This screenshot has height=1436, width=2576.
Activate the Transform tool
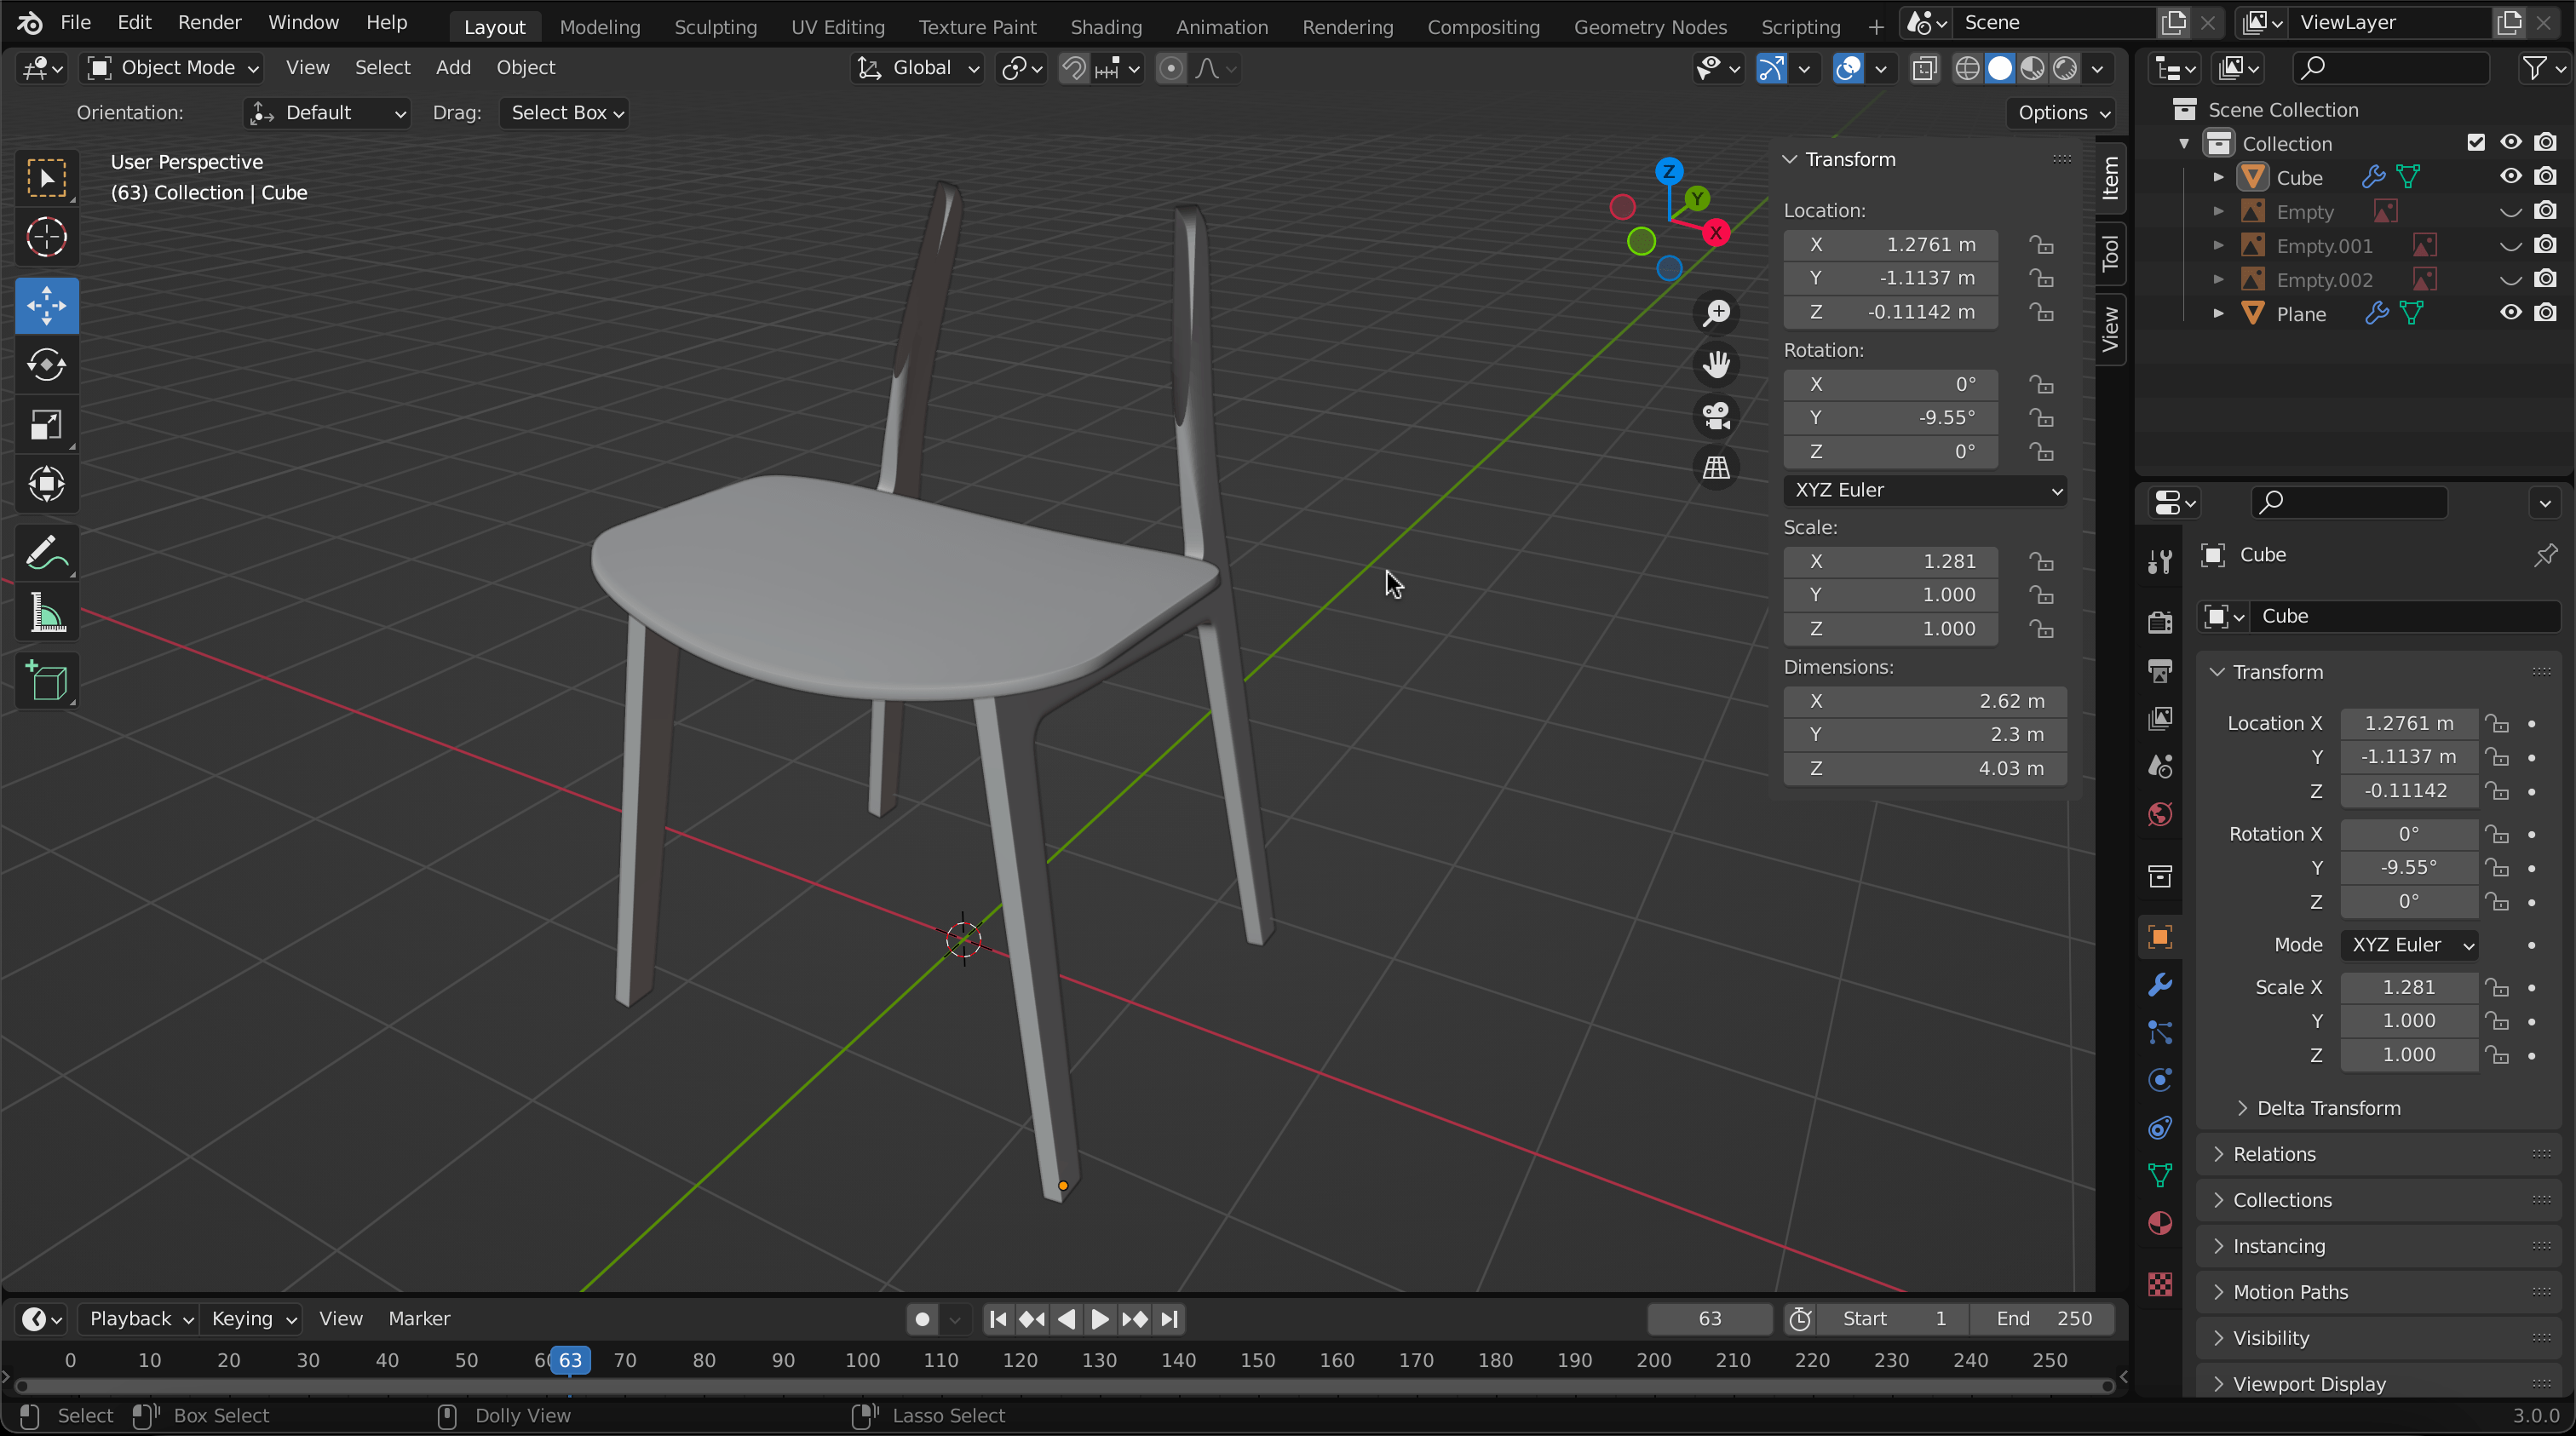(46, 485)
